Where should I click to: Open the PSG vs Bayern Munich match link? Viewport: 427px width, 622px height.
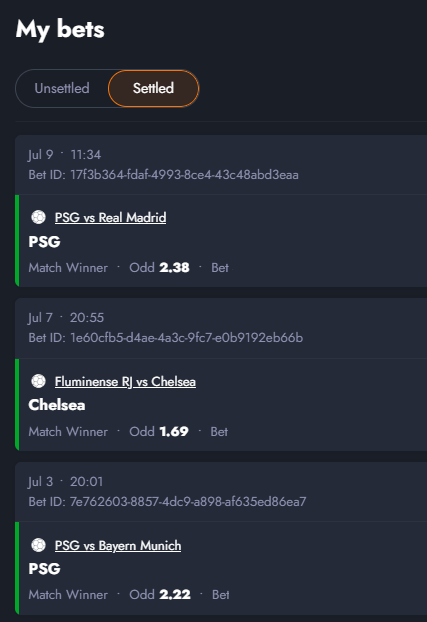(x=118, y=545)
